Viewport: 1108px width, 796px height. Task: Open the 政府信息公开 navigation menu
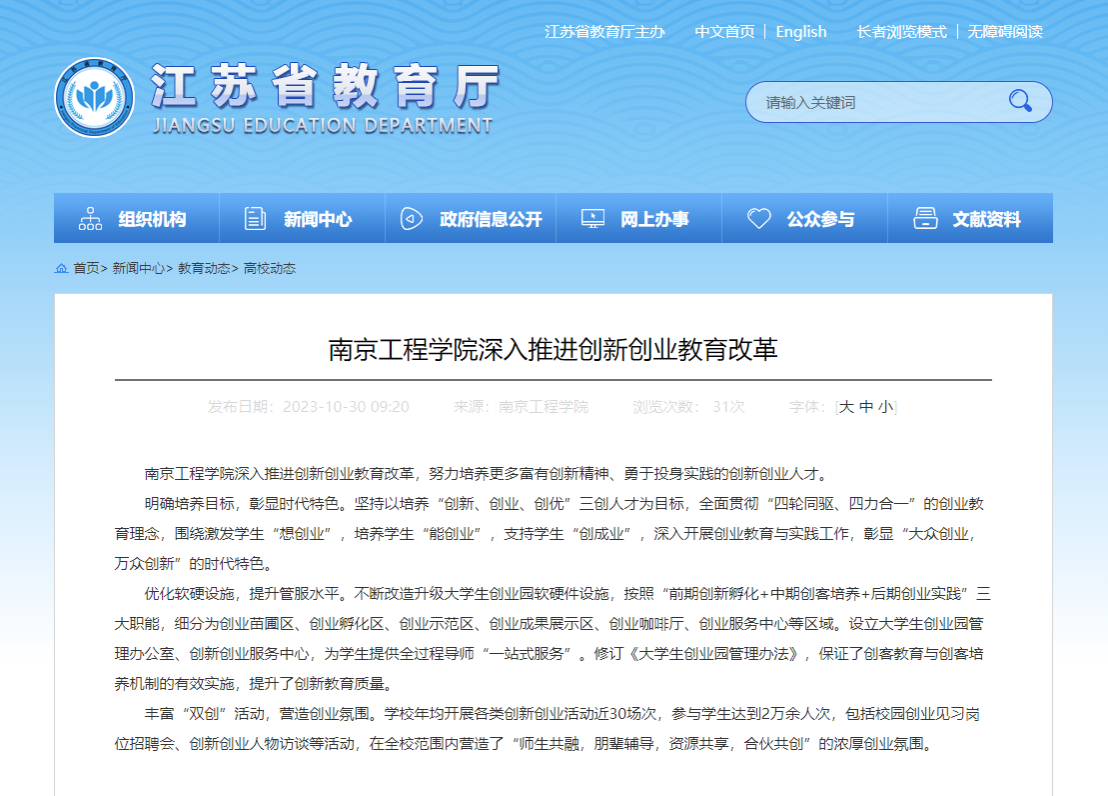(490, 219)
